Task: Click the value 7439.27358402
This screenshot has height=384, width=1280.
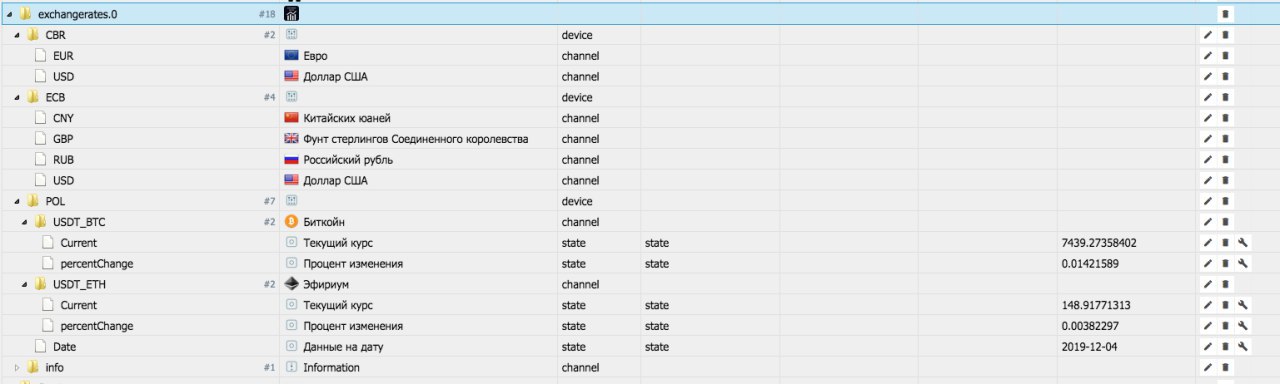Action: point(1100,243)
